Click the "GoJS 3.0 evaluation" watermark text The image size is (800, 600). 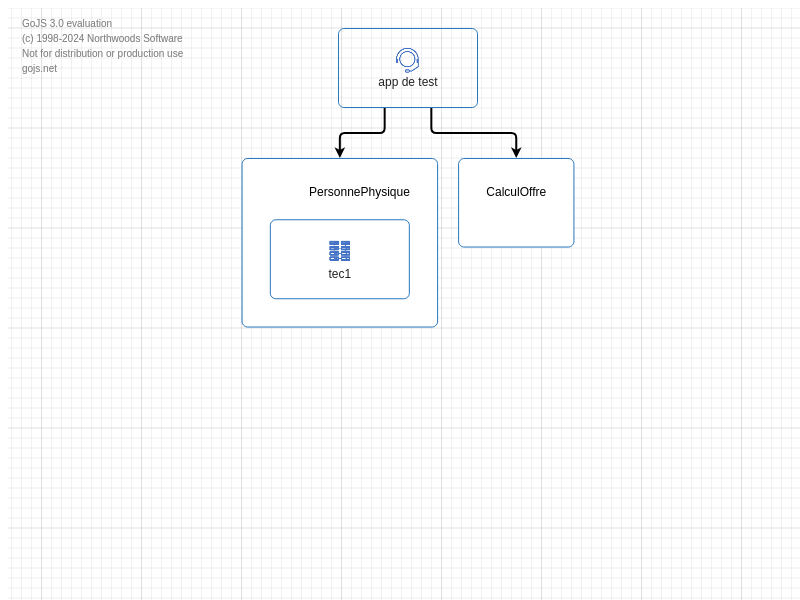tap(67, 24)
